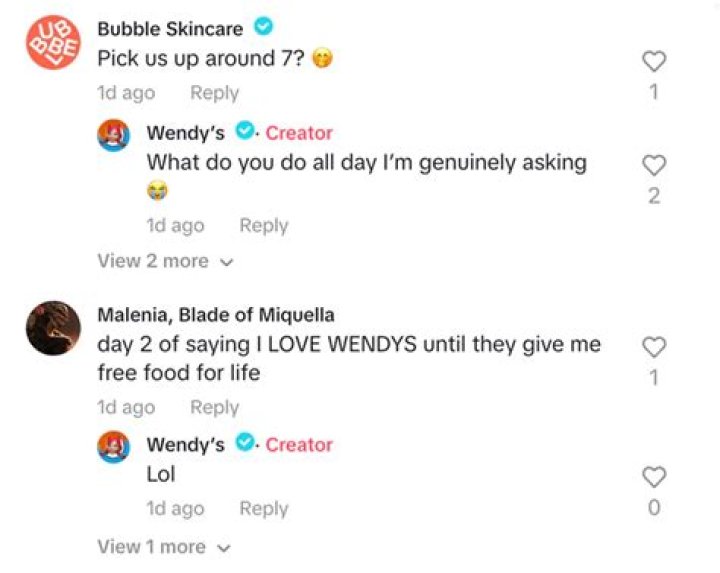Expand "View 2 more" replies
Screen dimensions: 720x573
(x=164, y=261)
